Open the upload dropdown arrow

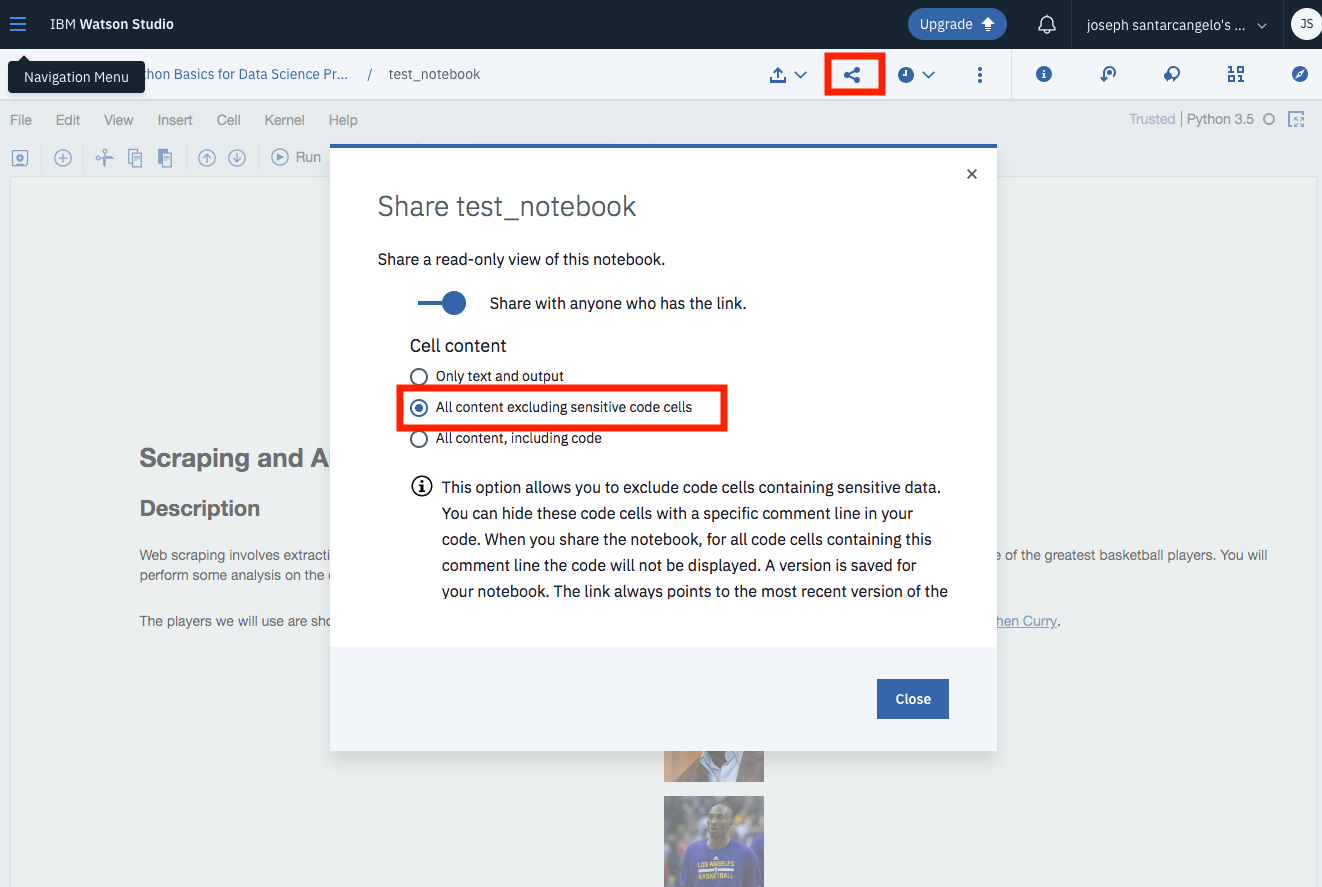coord(800,74)
